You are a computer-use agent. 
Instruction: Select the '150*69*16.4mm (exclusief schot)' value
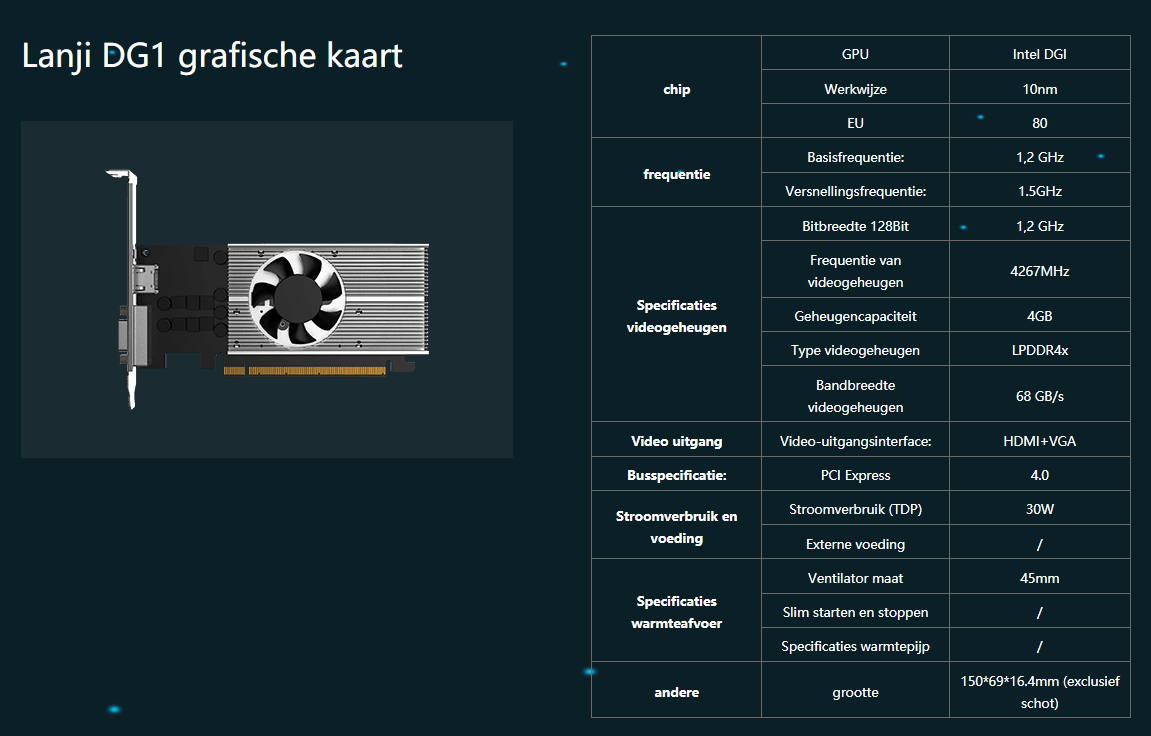1039,691
